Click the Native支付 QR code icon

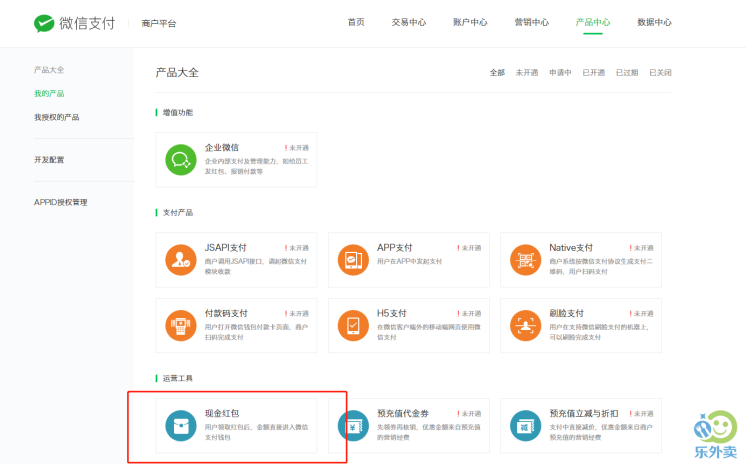(x=525, y=260)
